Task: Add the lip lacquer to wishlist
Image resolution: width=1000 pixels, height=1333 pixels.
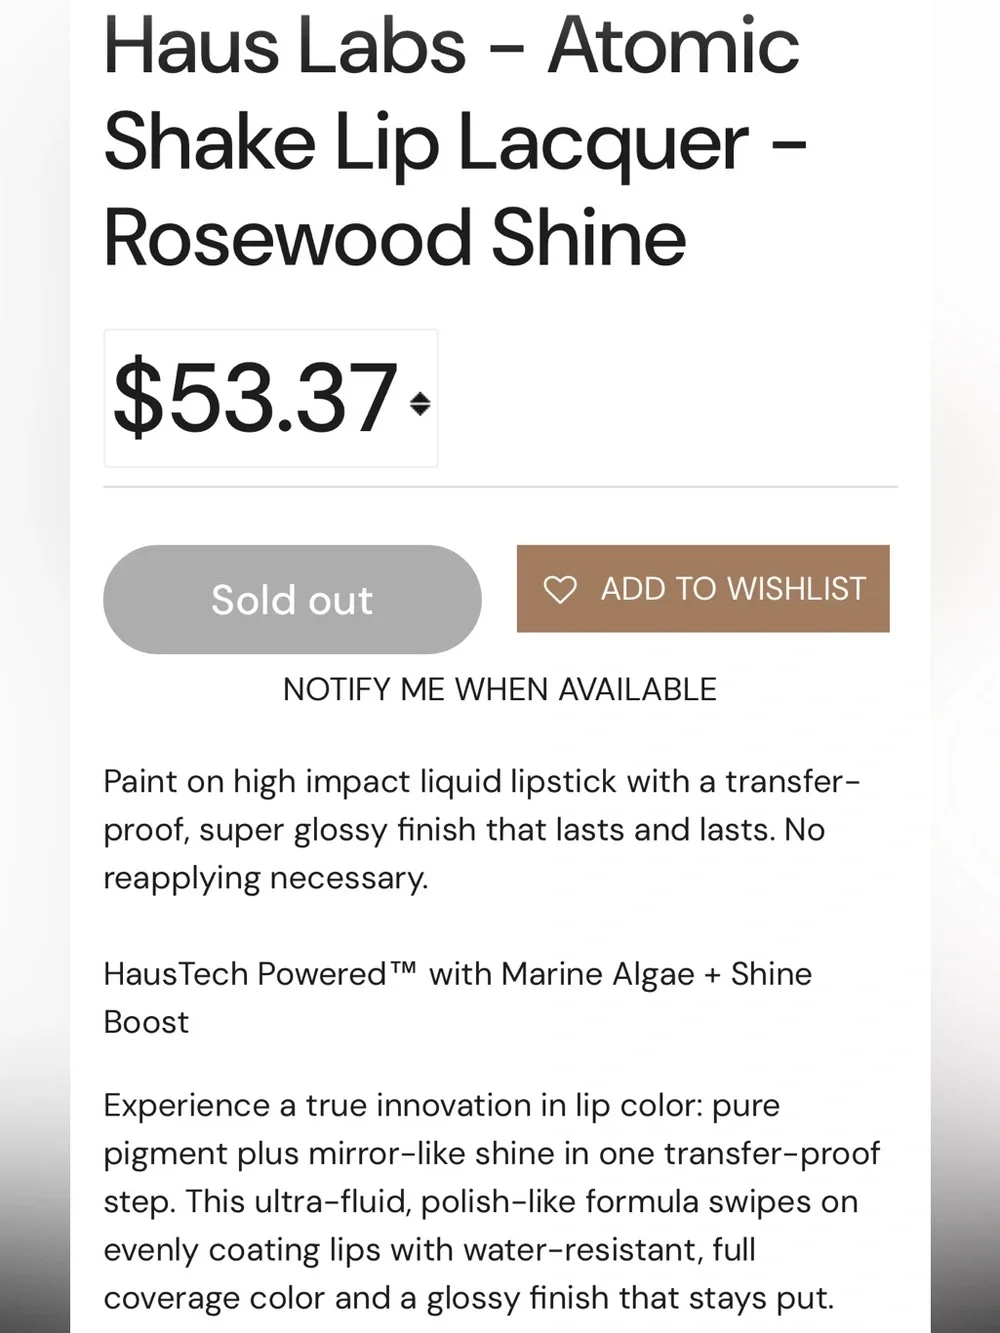Action: tap(703, 588)
